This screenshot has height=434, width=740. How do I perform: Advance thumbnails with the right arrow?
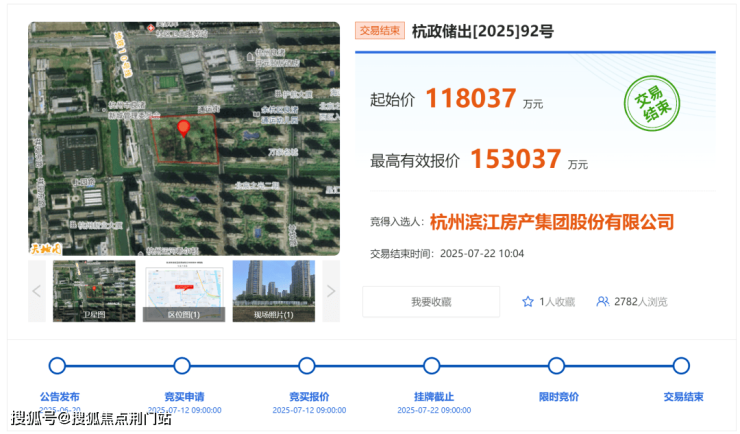[x=332, y=291]
